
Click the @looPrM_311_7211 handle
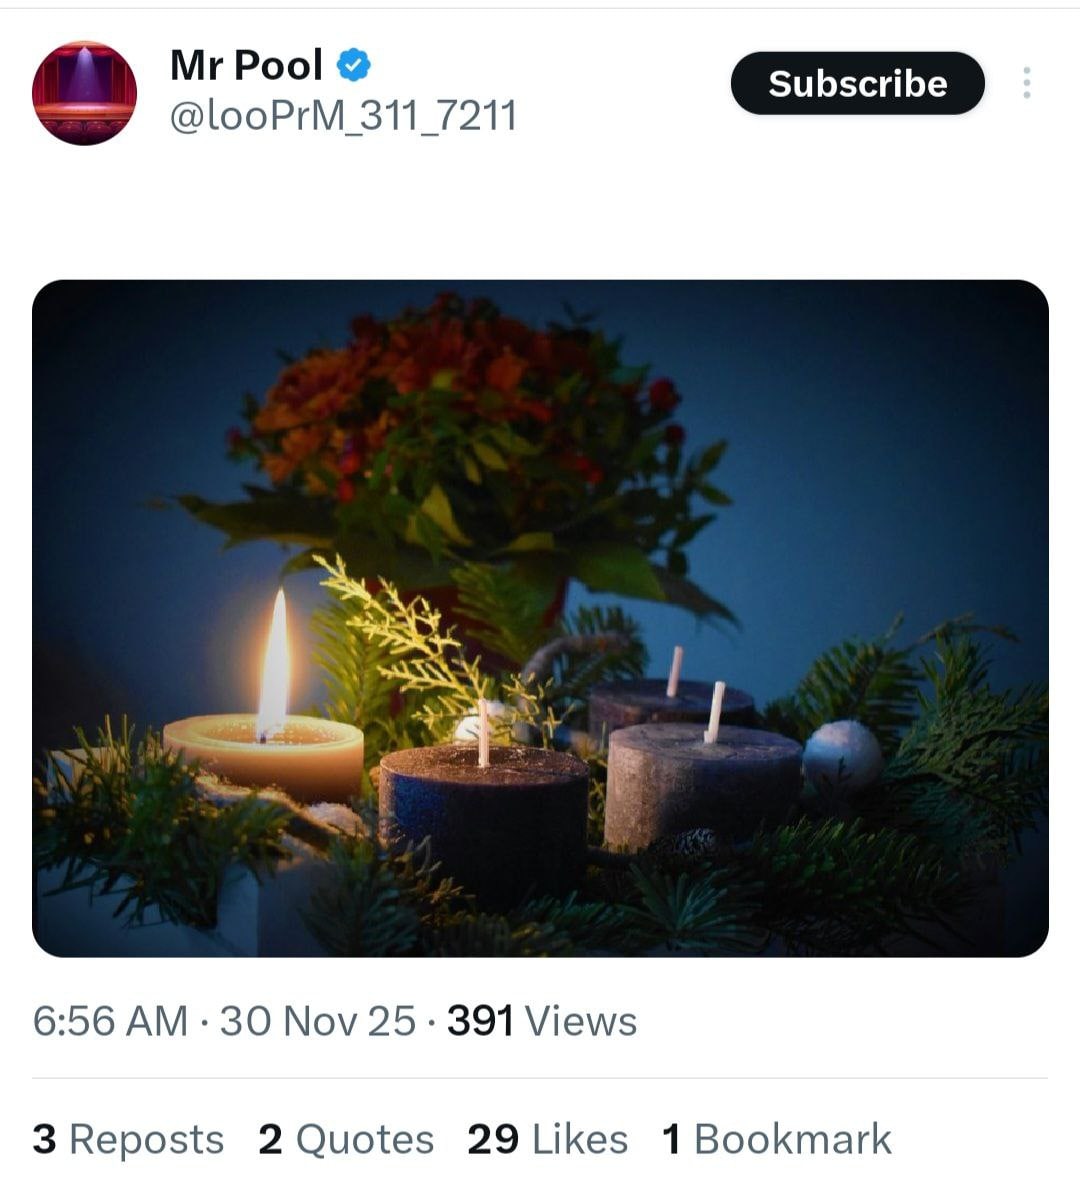(343, 116)
